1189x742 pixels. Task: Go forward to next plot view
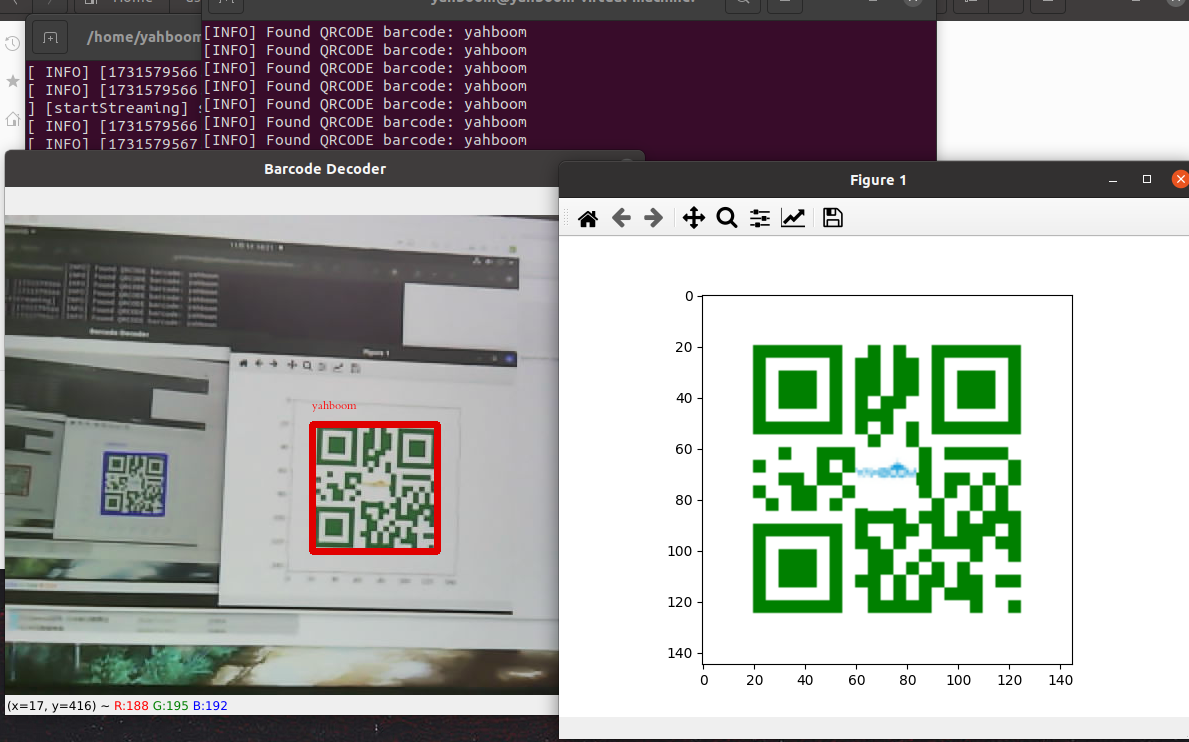tap(653, 218)
